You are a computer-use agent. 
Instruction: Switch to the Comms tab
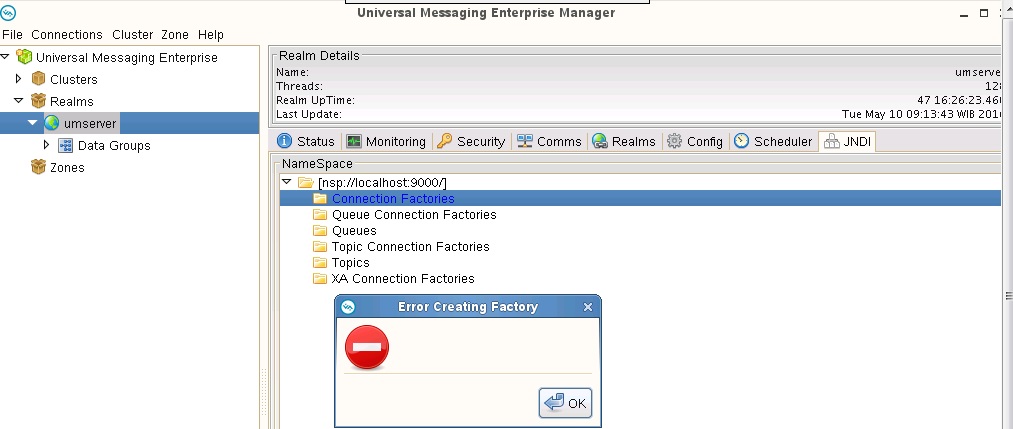[x=550, y=141]
